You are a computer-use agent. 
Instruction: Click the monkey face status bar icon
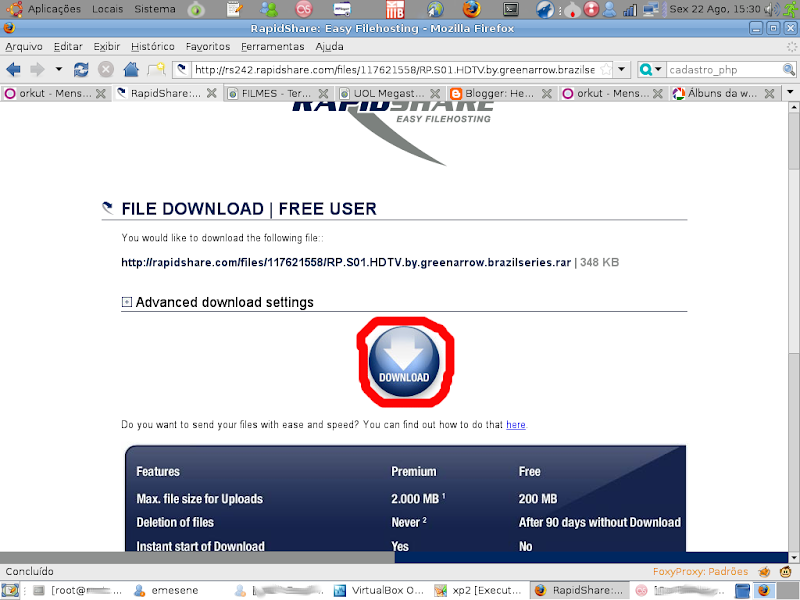point(785,571)
